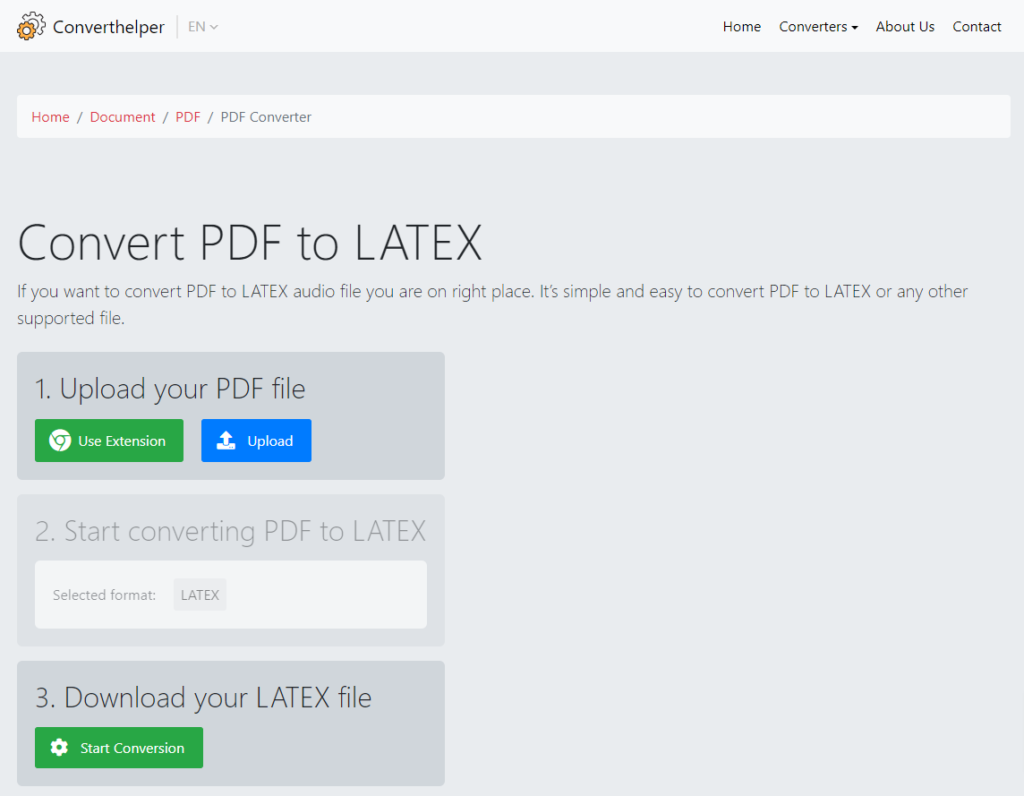The height and width of the screenshot is (796, 1024).
Task: Select Home in the top navigation
Action: 741,27
